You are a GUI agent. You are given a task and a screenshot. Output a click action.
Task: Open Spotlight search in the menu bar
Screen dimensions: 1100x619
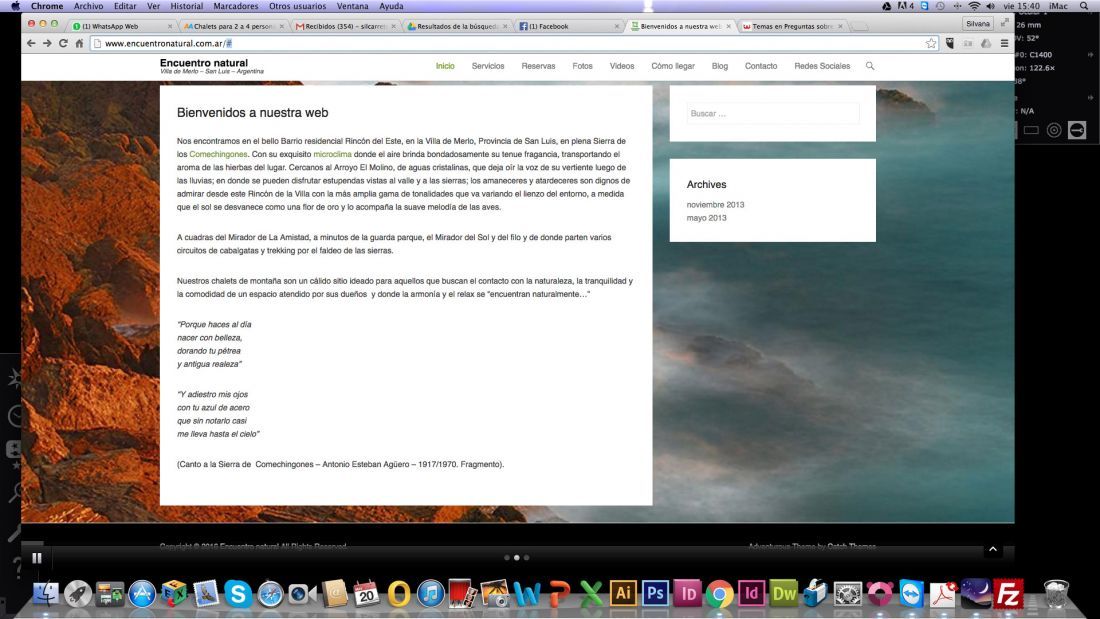pos(1084,6)
